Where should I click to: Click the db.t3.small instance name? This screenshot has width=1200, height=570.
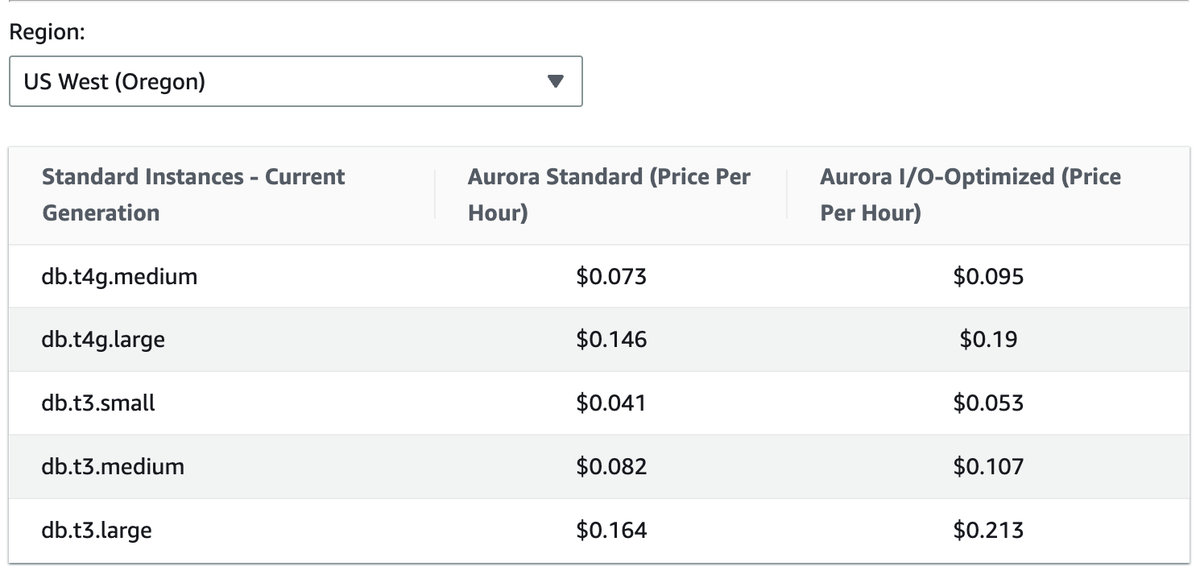click(x=99, y=403)
